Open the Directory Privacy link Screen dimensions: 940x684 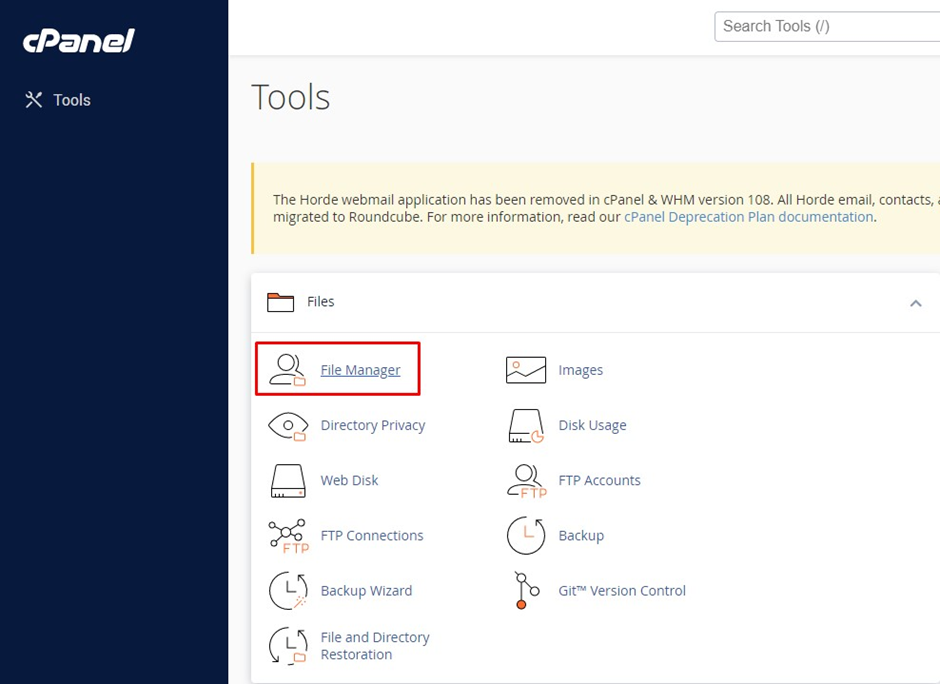point(373,425)
